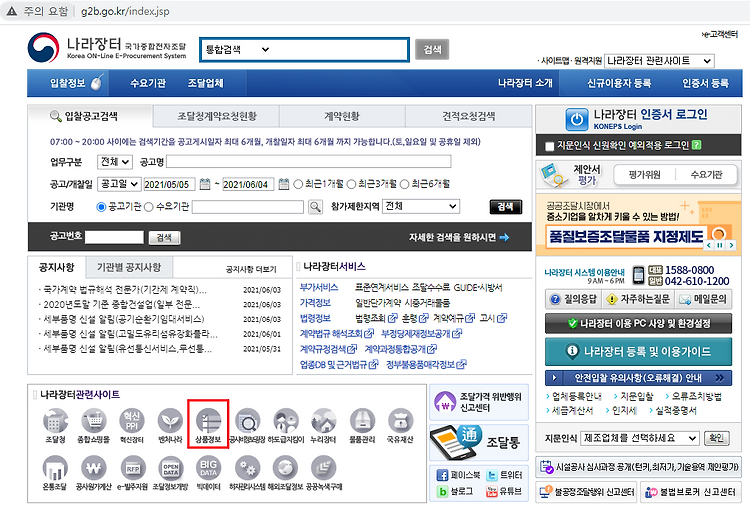Viewport: 750px width, 512px height.
Task: Select the 수요기관 radio button
Action: click(x=148, y=207)
